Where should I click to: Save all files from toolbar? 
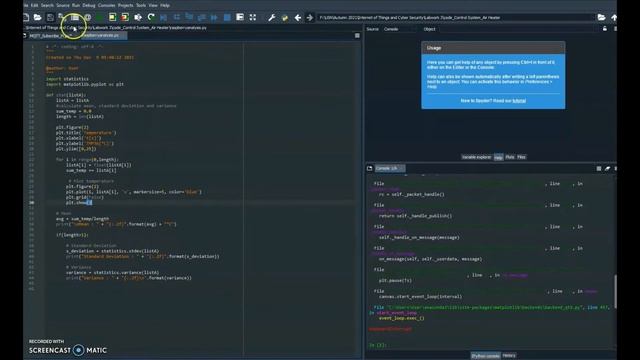(62, 18)
